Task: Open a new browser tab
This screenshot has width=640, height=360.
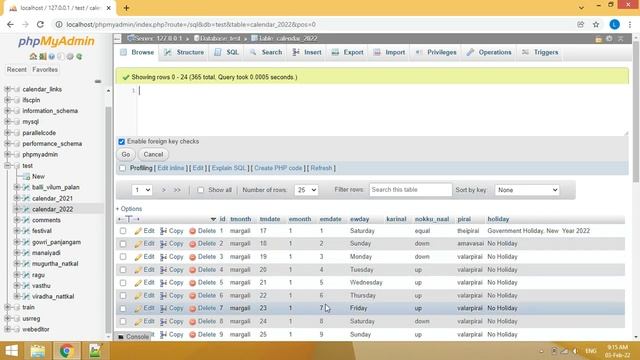Action: [126, 8]
